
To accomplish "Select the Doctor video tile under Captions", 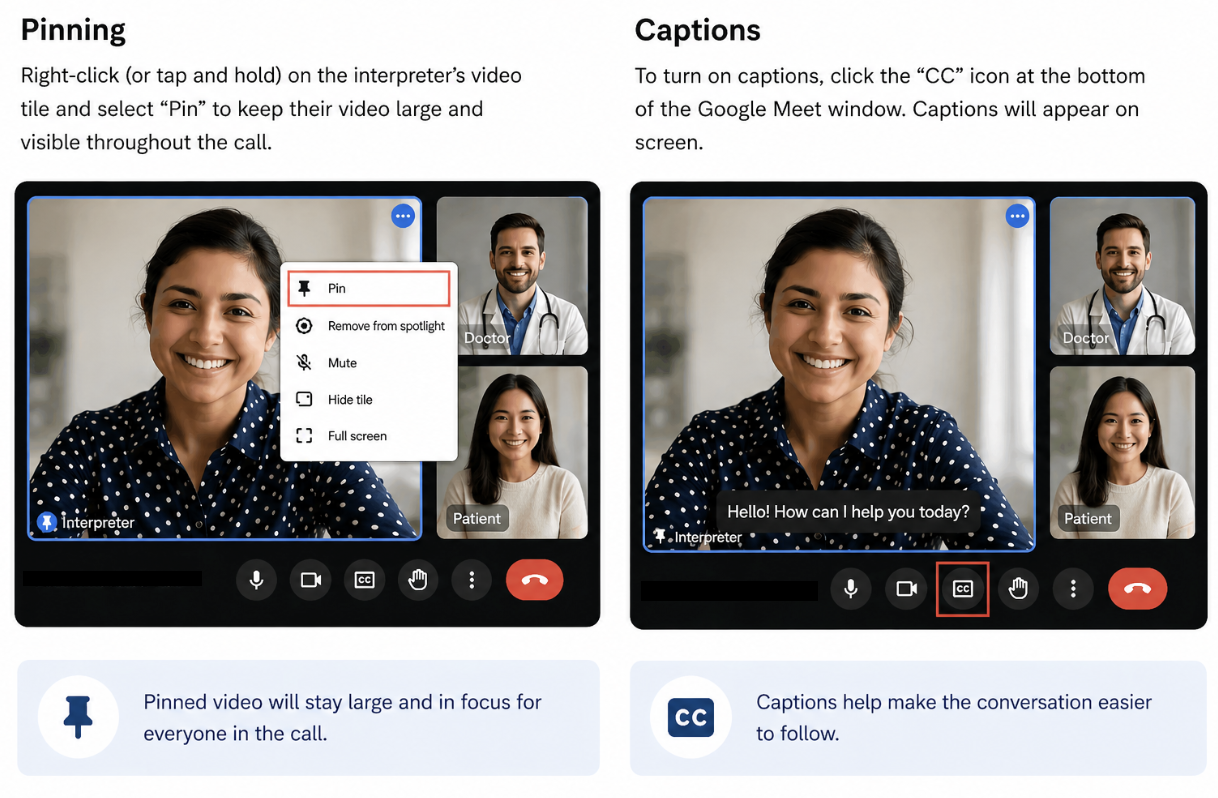I will coord(1122,276).
